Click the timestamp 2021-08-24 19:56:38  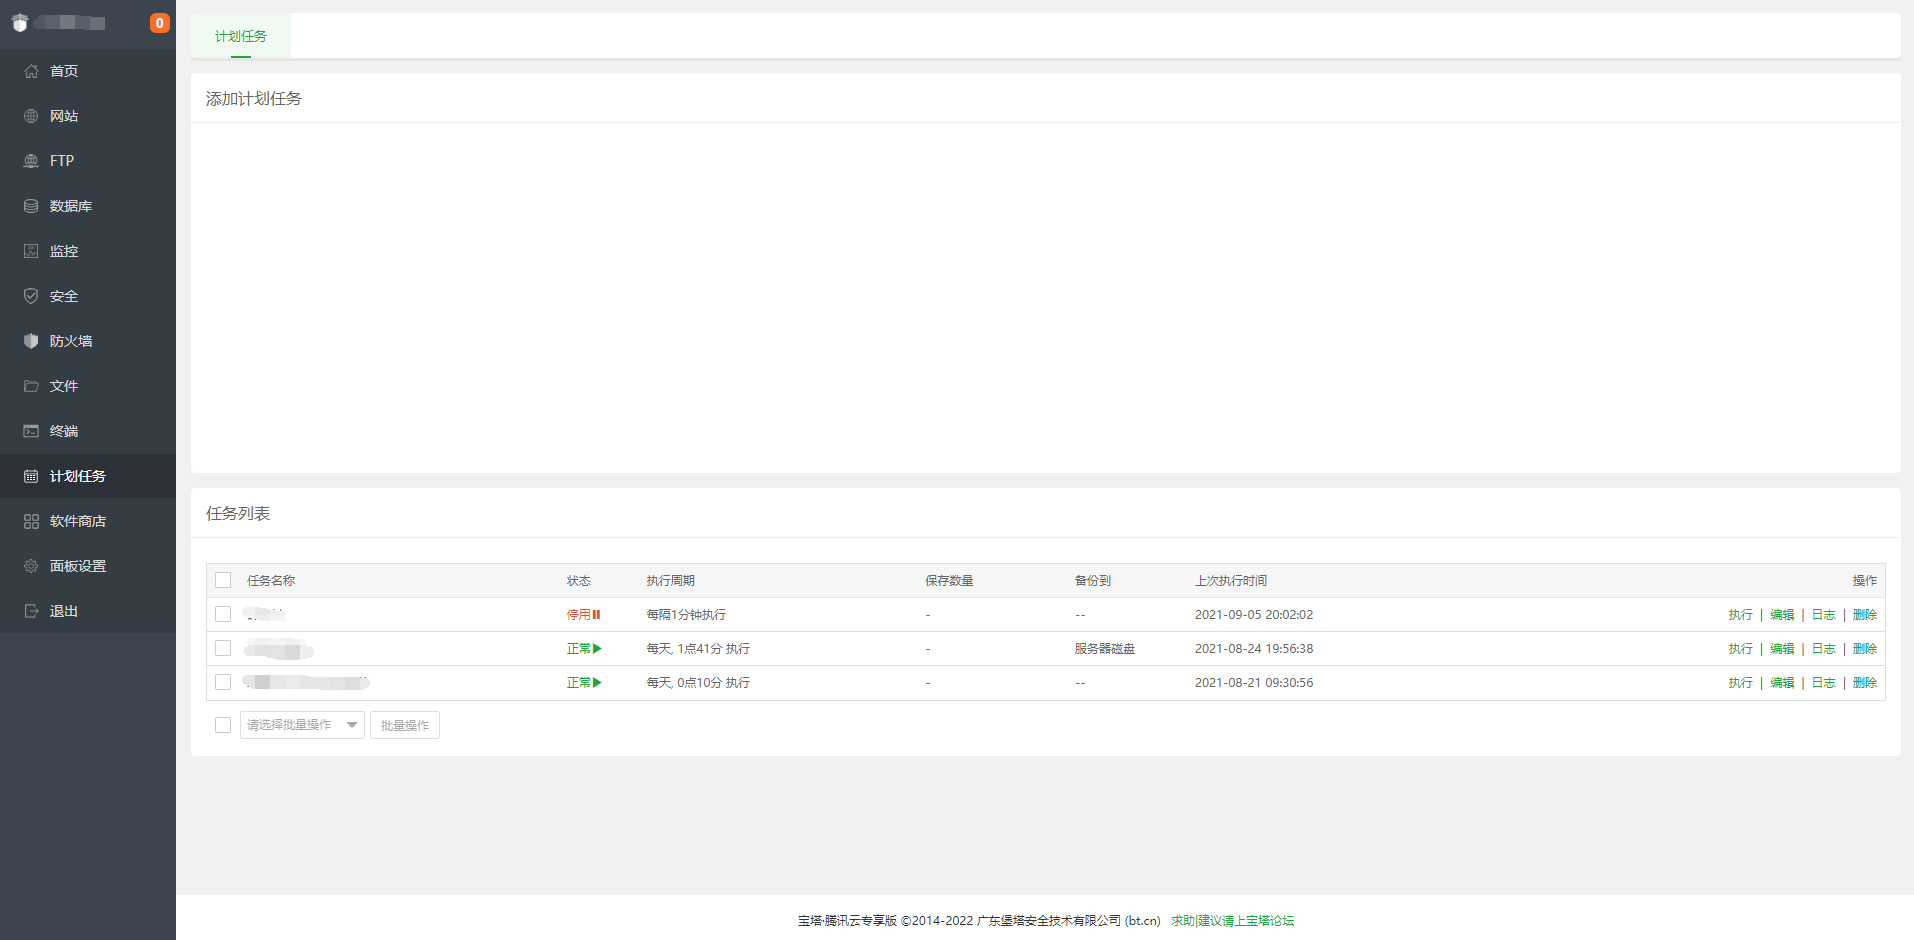(1254, 649)
